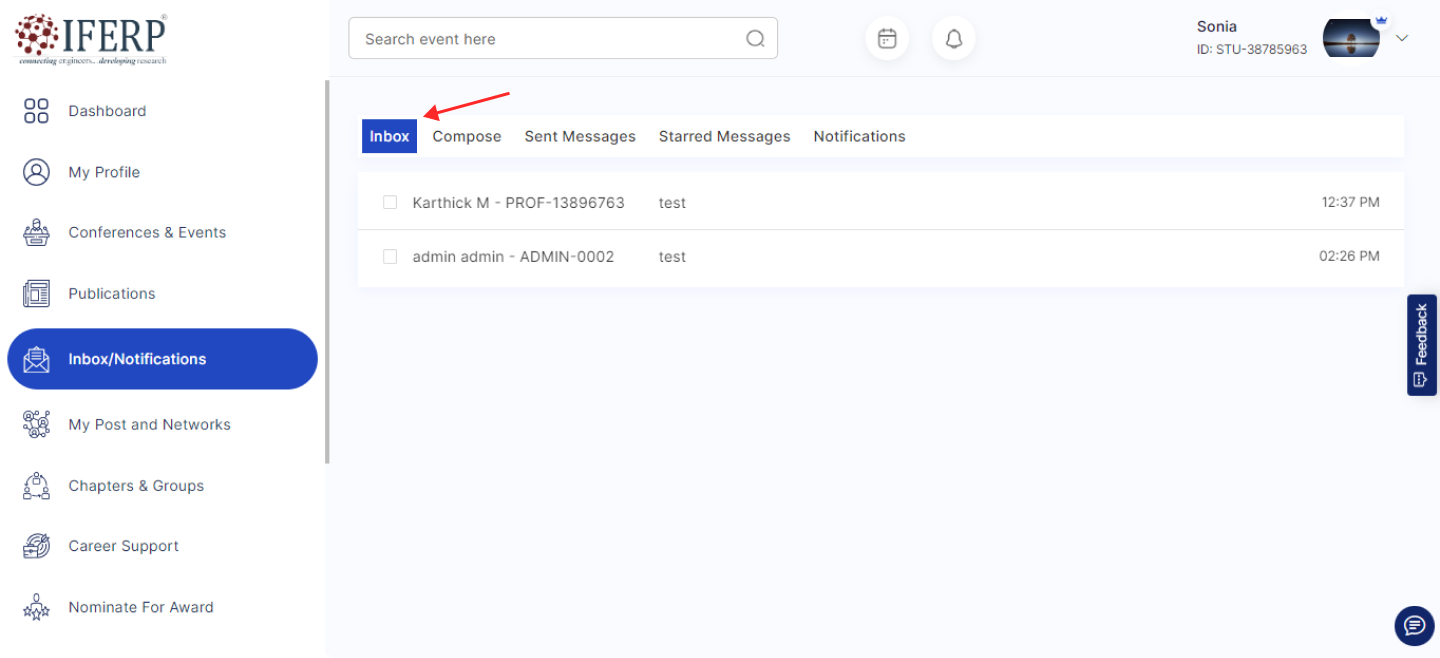Click Sonia's profile picture thumbnail
Viewport: 1440px width, 658px height.
[x=1351, y=38]
